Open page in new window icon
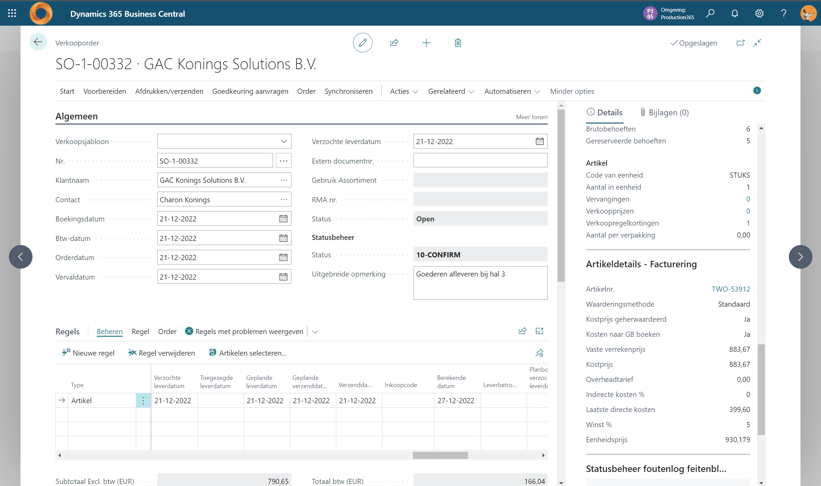 pos(740,43)
